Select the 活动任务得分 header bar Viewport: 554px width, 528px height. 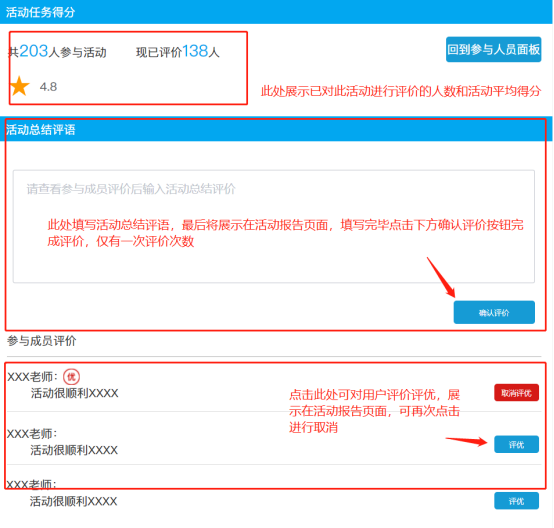(x=276, y=12)
